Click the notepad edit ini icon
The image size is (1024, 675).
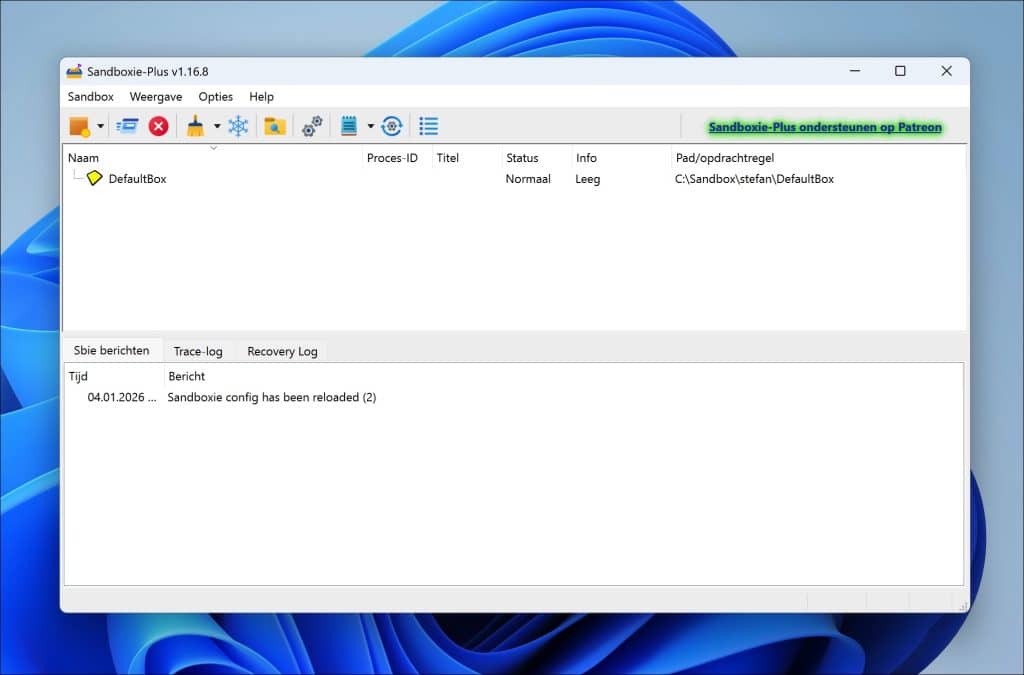349,126
